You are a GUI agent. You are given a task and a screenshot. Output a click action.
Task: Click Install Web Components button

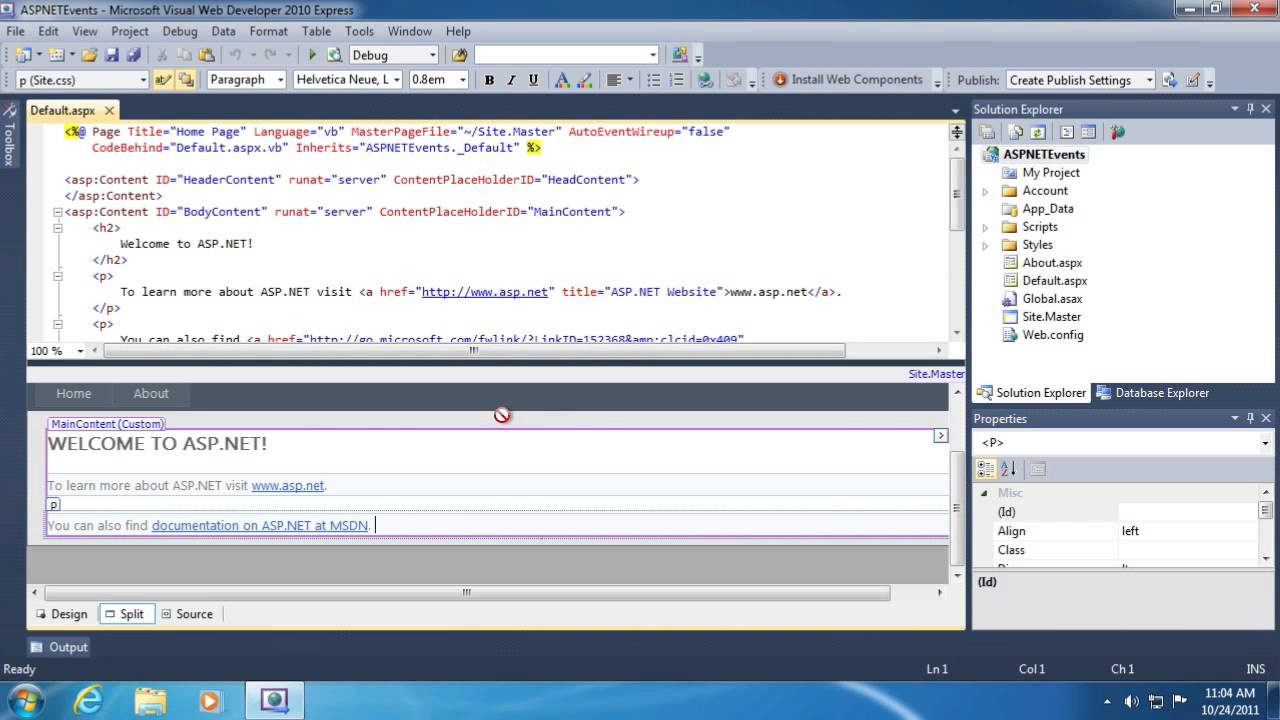point(848,80)
